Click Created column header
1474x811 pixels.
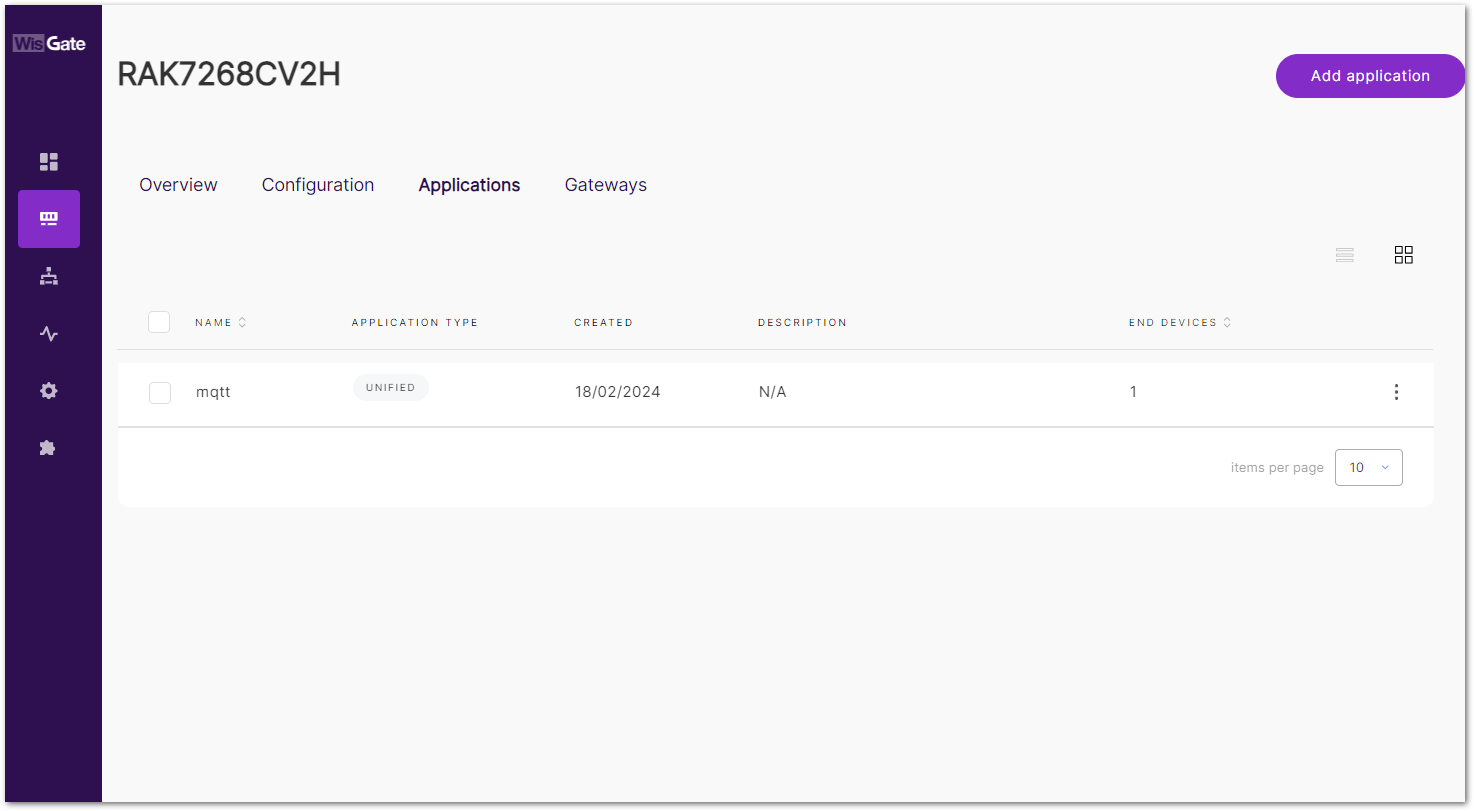[603, 323]
